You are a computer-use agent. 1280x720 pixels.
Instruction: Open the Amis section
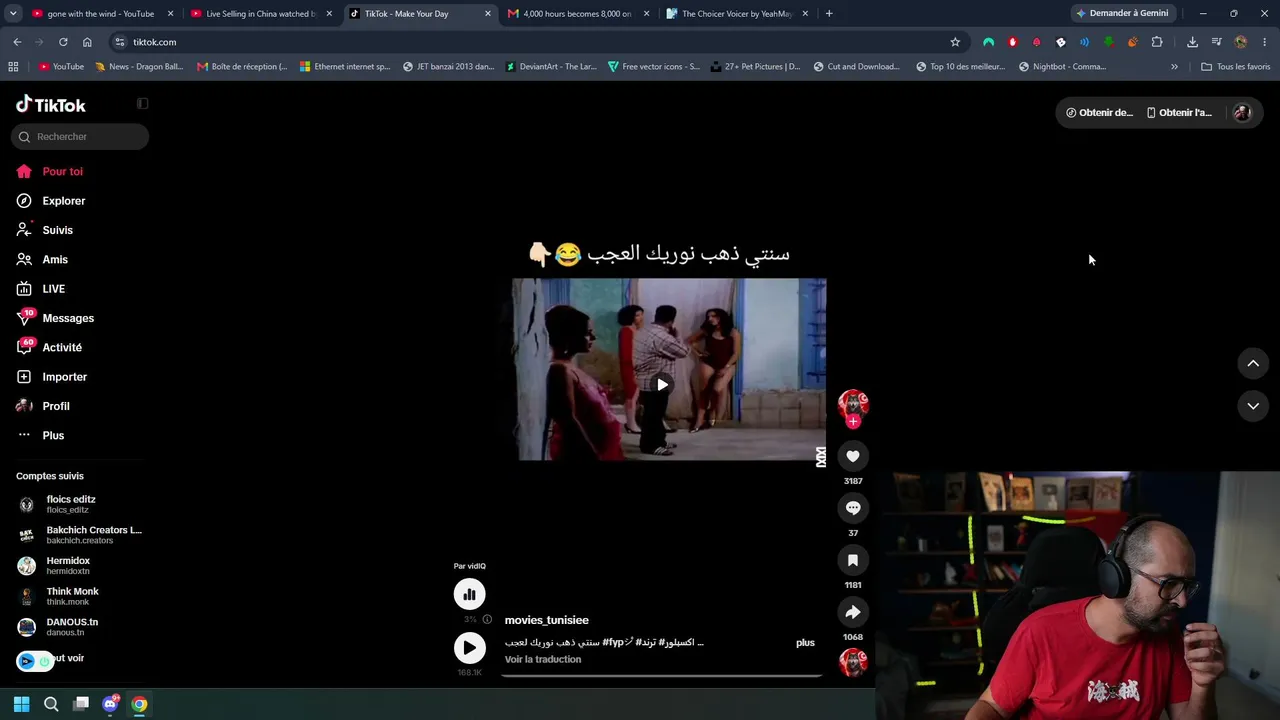55,260
